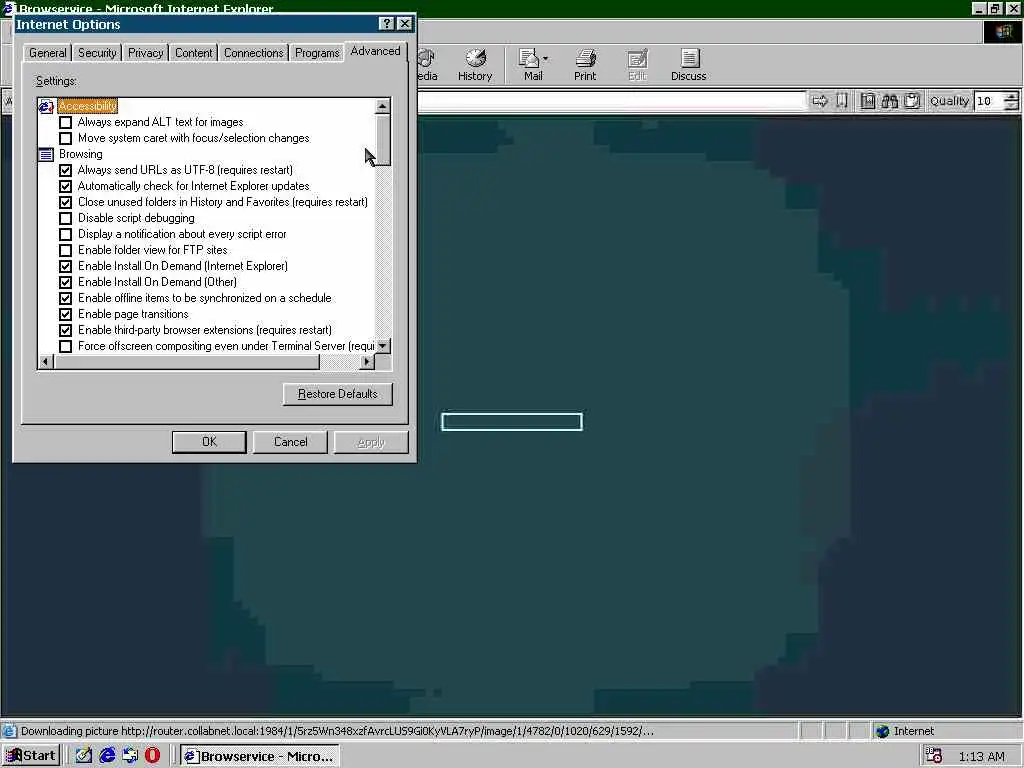Uncheck Enable third-party browser extensions
1024x768 pixels.
pyautogui.click(x=65, y=330)
